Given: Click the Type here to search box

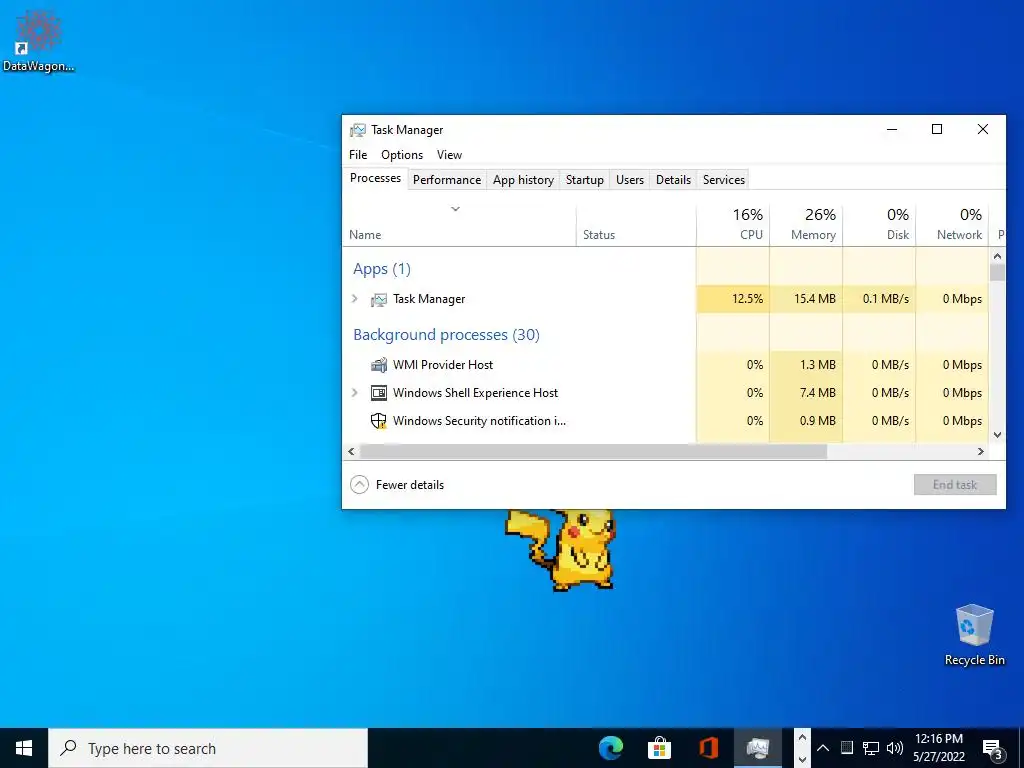Looking at the screenshot, I should point(208,748).
